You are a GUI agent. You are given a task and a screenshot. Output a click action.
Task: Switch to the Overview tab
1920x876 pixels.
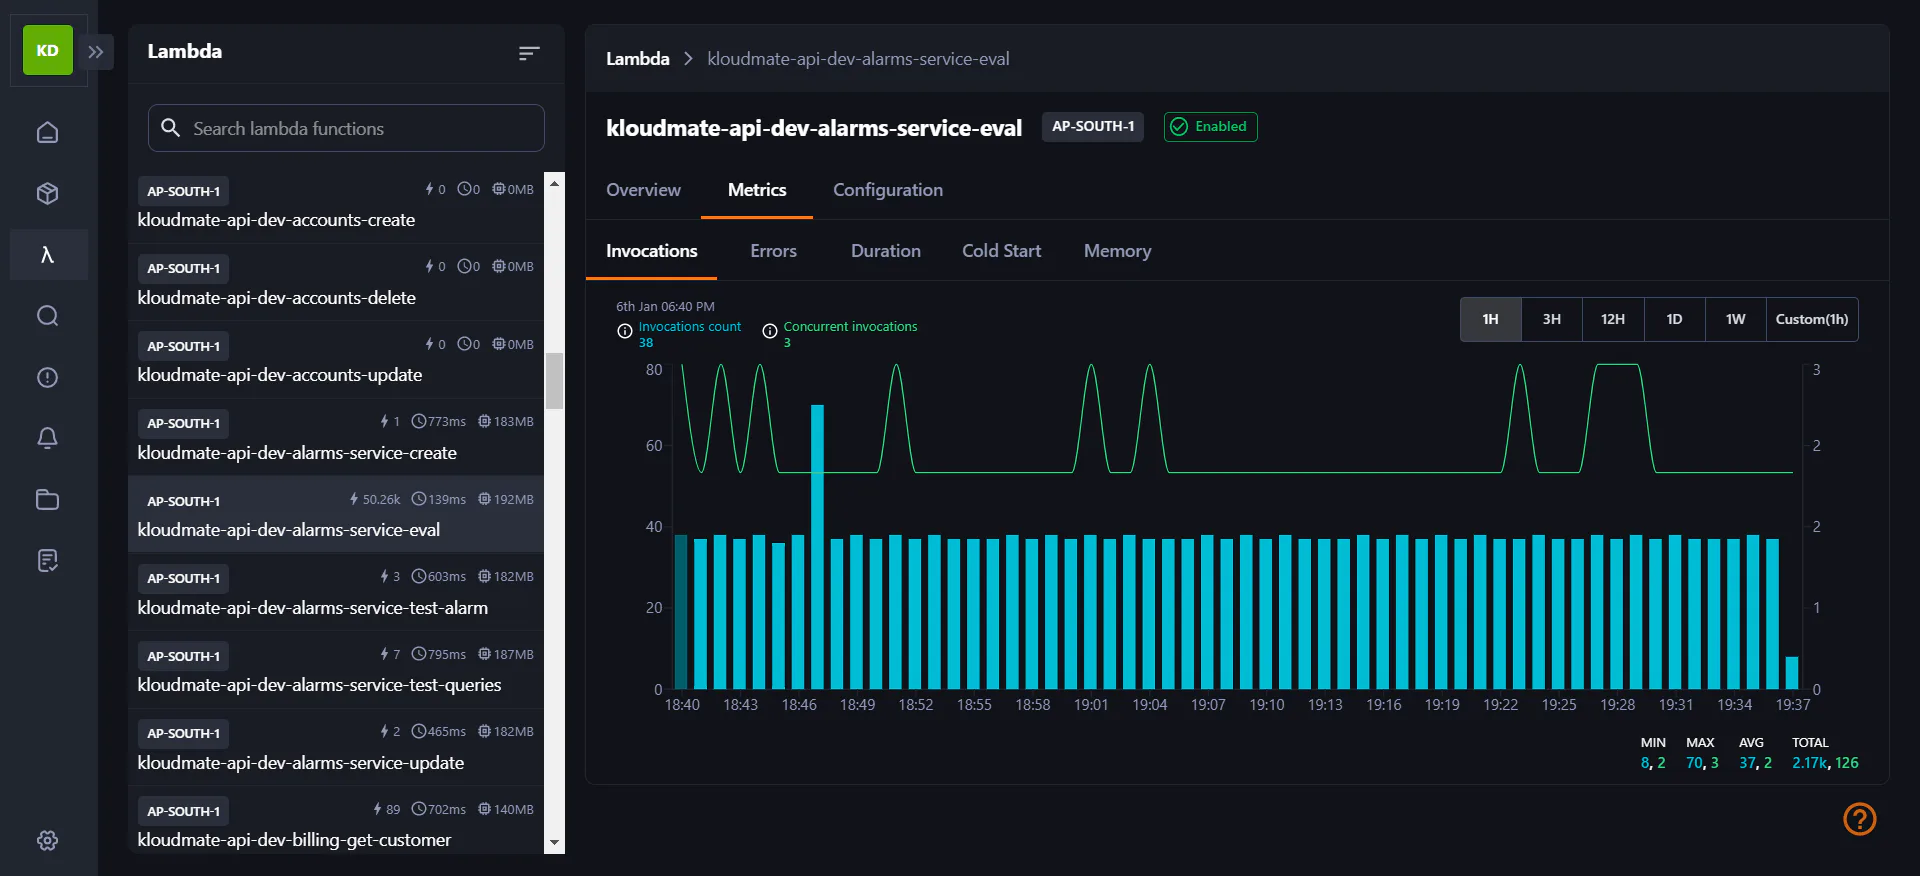643,190
